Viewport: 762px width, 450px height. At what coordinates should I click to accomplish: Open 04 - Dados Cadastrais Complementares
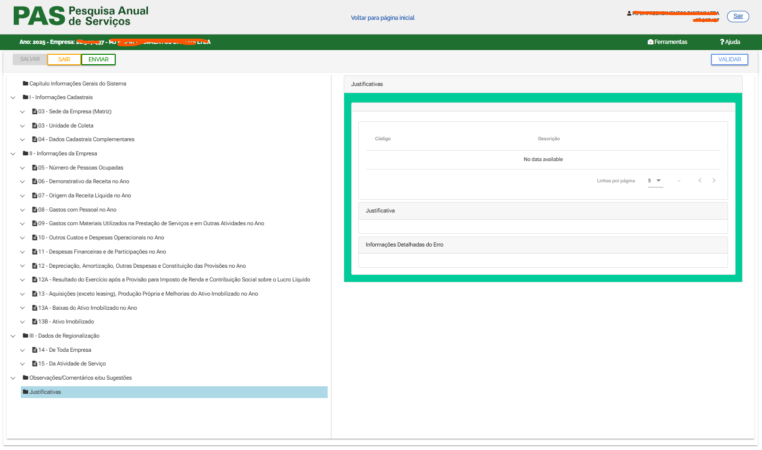[86, 139]
